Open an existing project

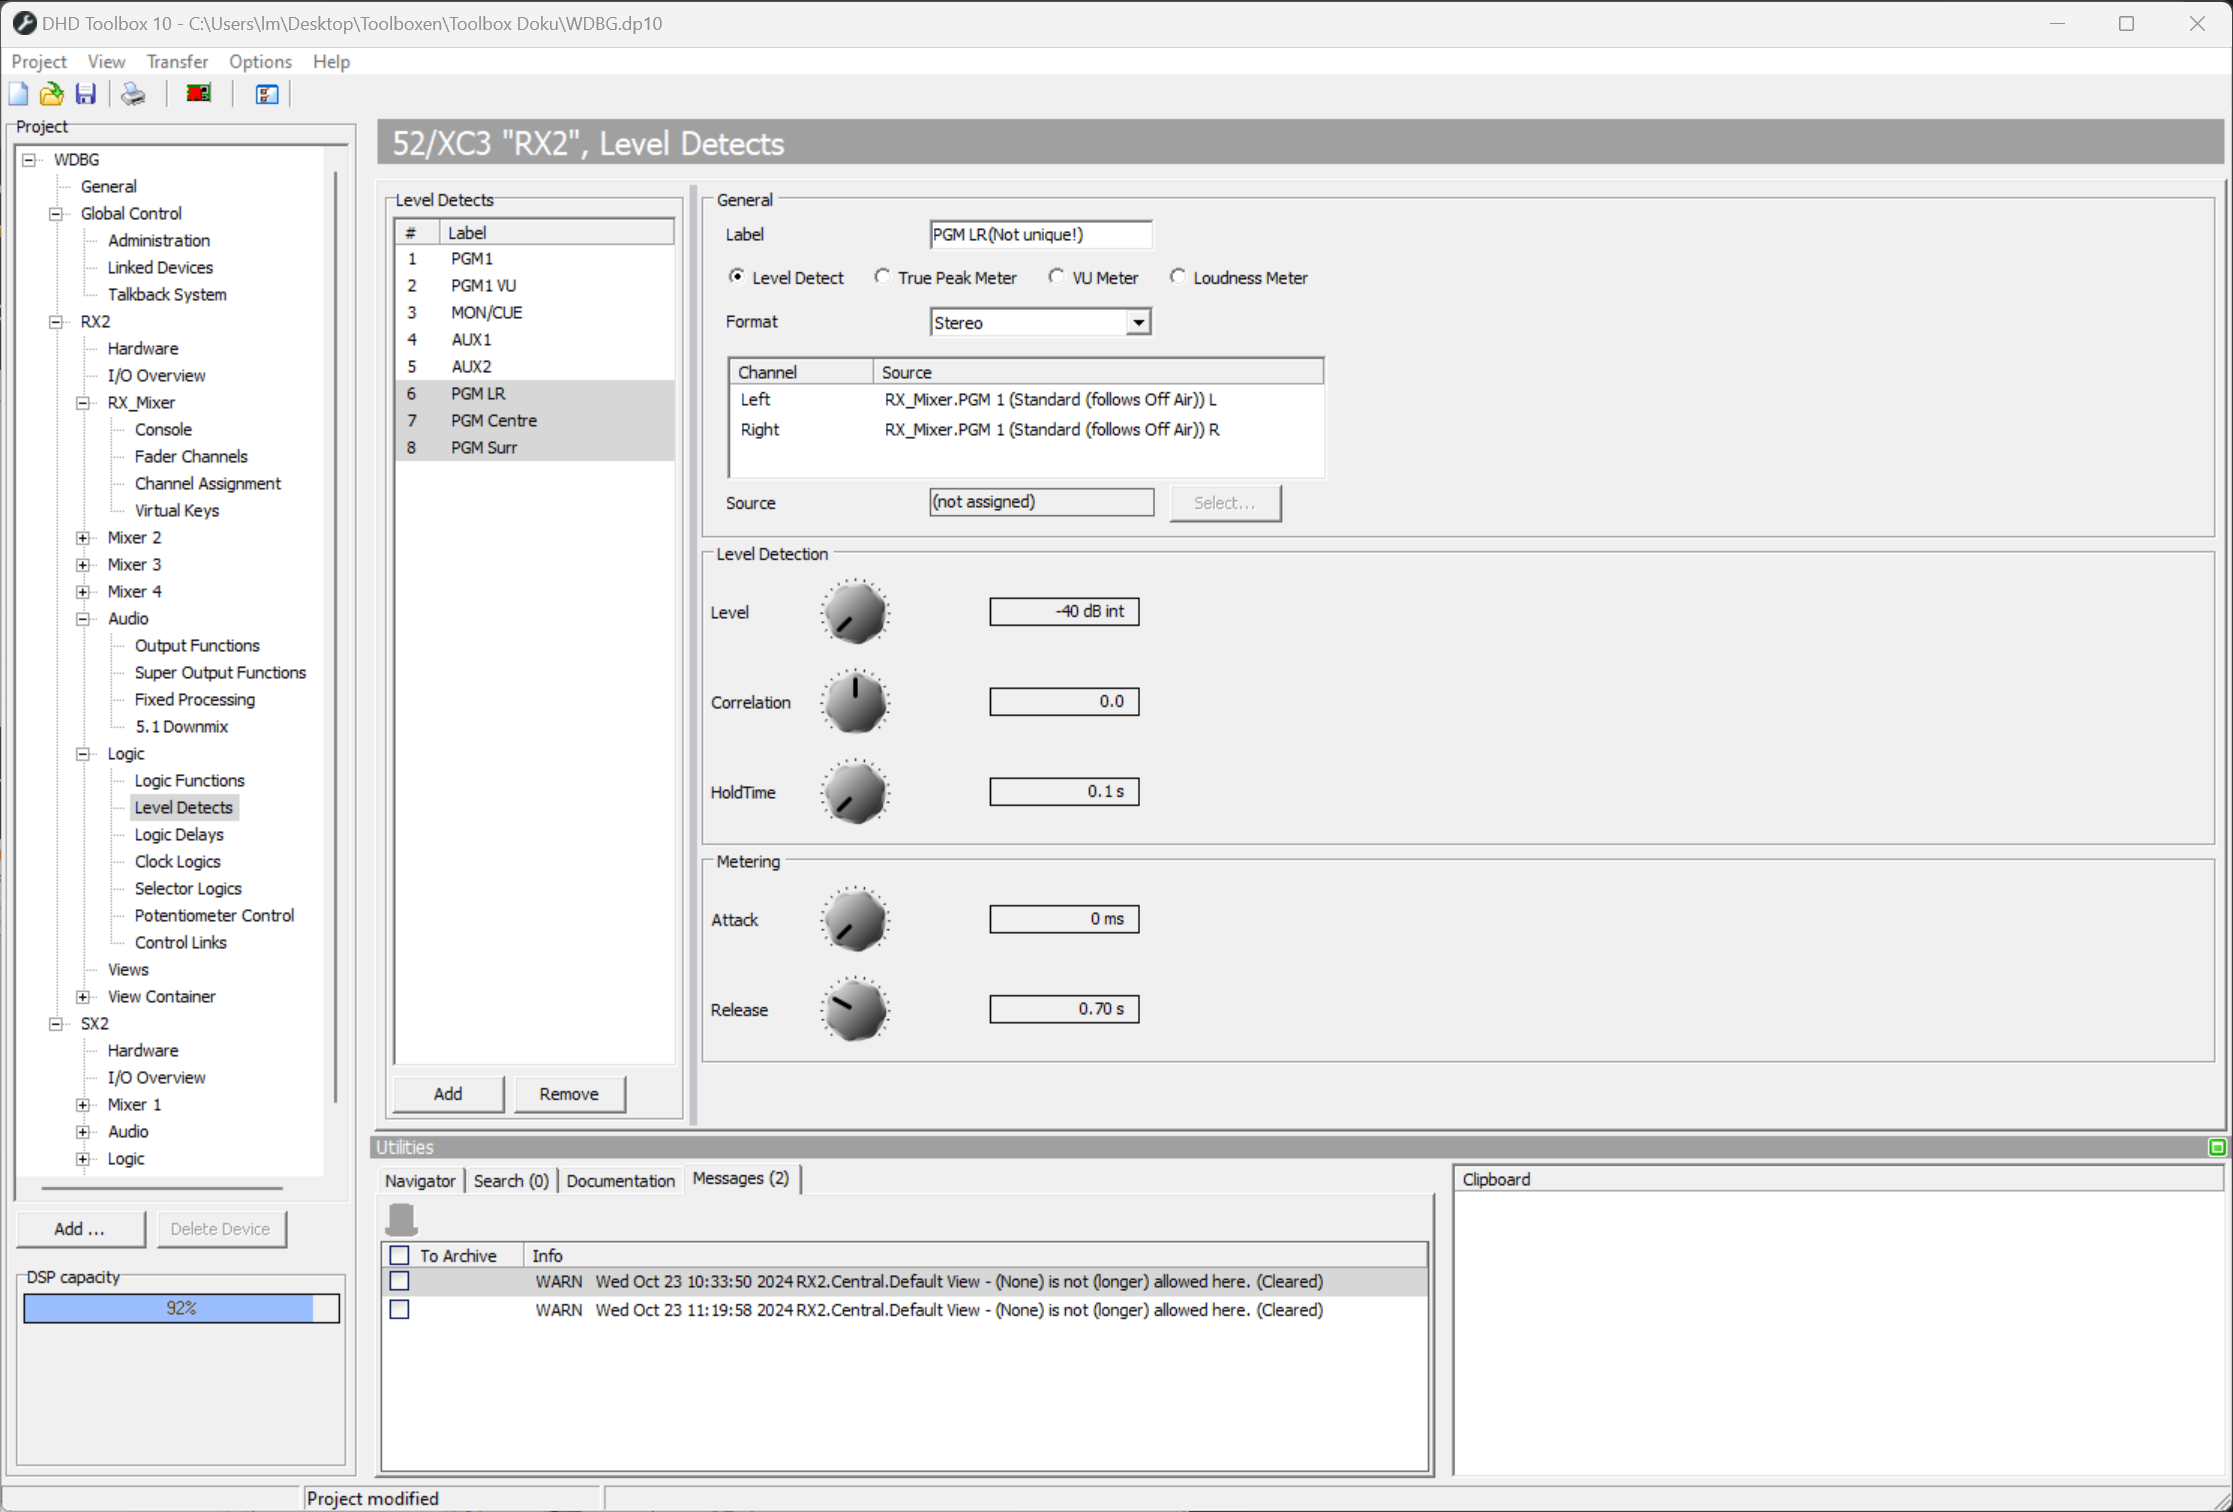[51, 93]
